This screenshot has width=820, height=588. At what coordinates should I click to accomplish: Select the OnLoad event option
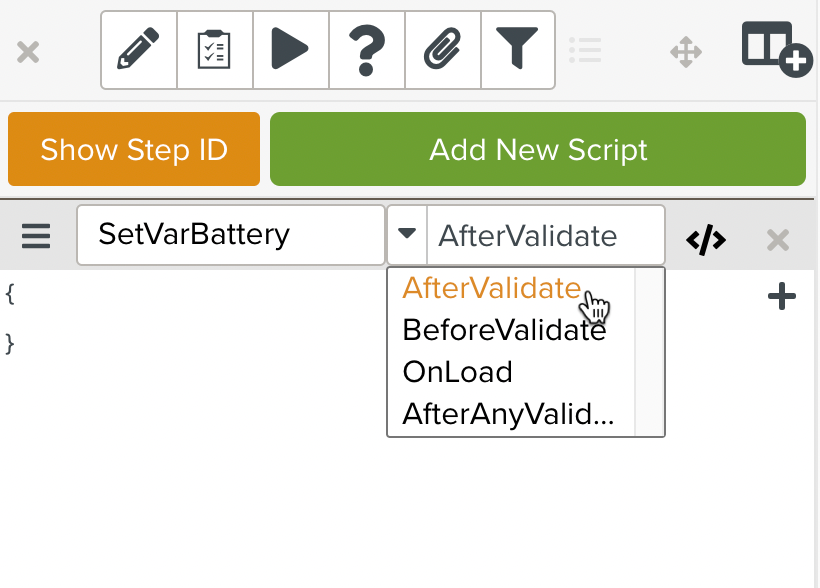pyautogui.click(x=457, y=372)
